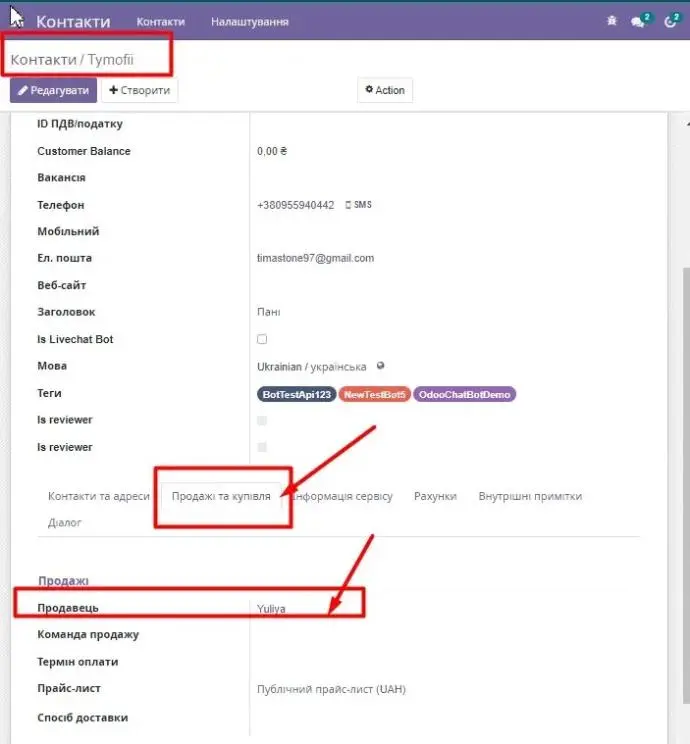Toggle the second Is reviewer checkbox
This screenshot has height=744, width=690.
262,447
